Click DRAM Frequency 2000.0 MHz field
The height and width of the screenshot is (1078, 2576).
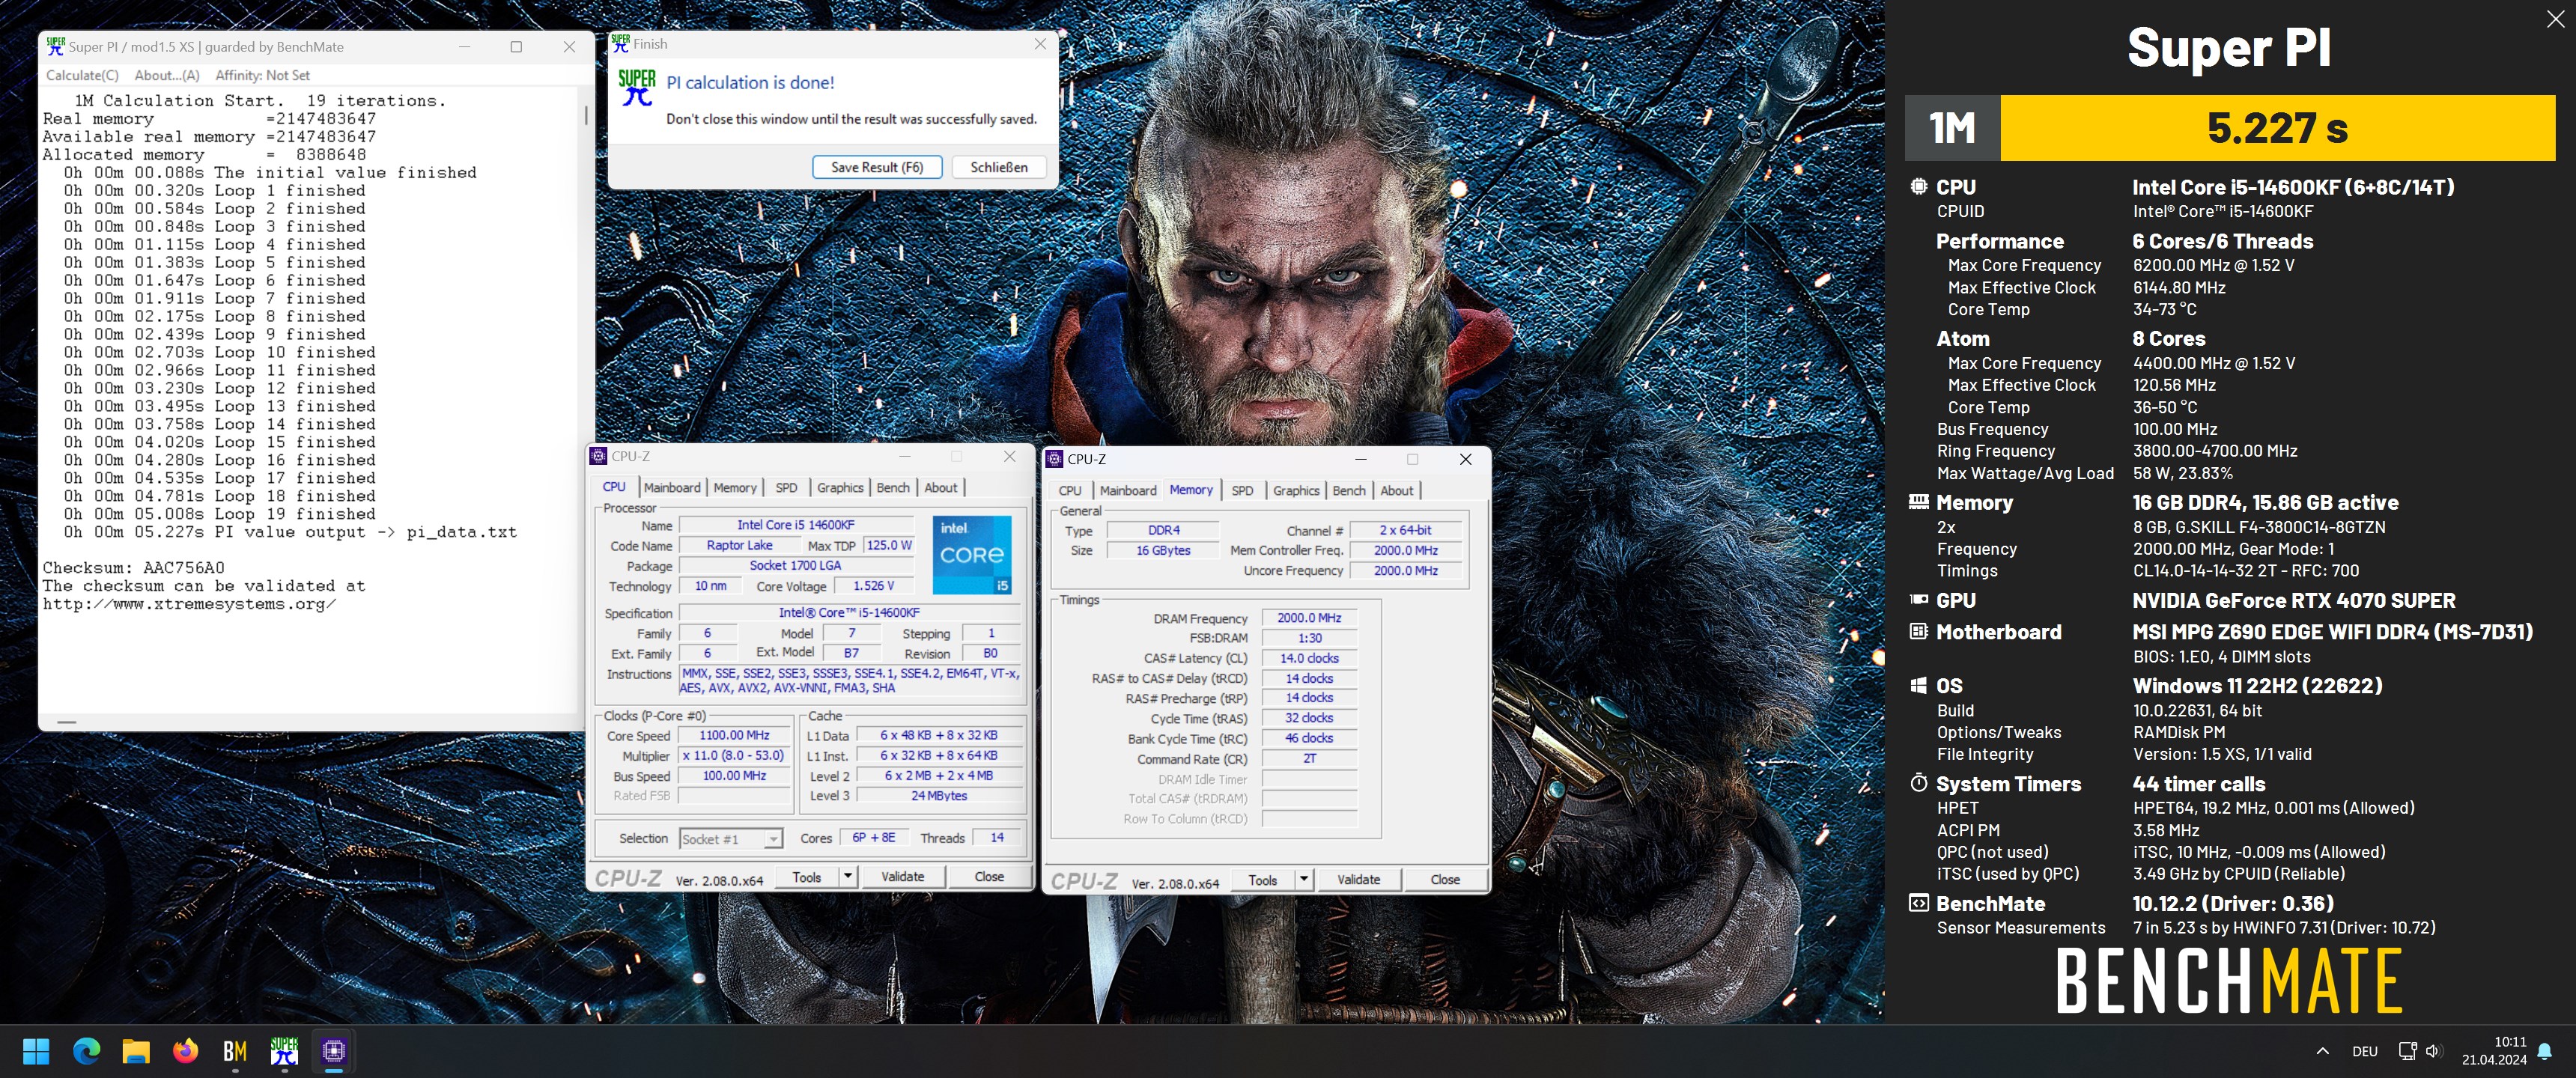(1309, 618)
